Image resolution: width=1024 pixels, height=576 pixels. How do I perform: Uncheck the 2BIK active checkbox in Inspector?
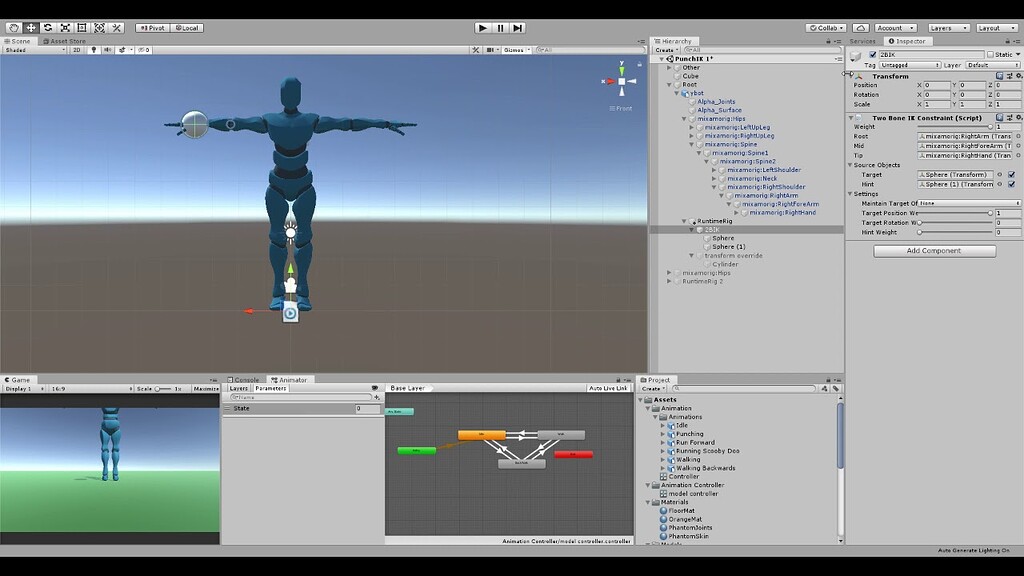(x=872, y=53)
